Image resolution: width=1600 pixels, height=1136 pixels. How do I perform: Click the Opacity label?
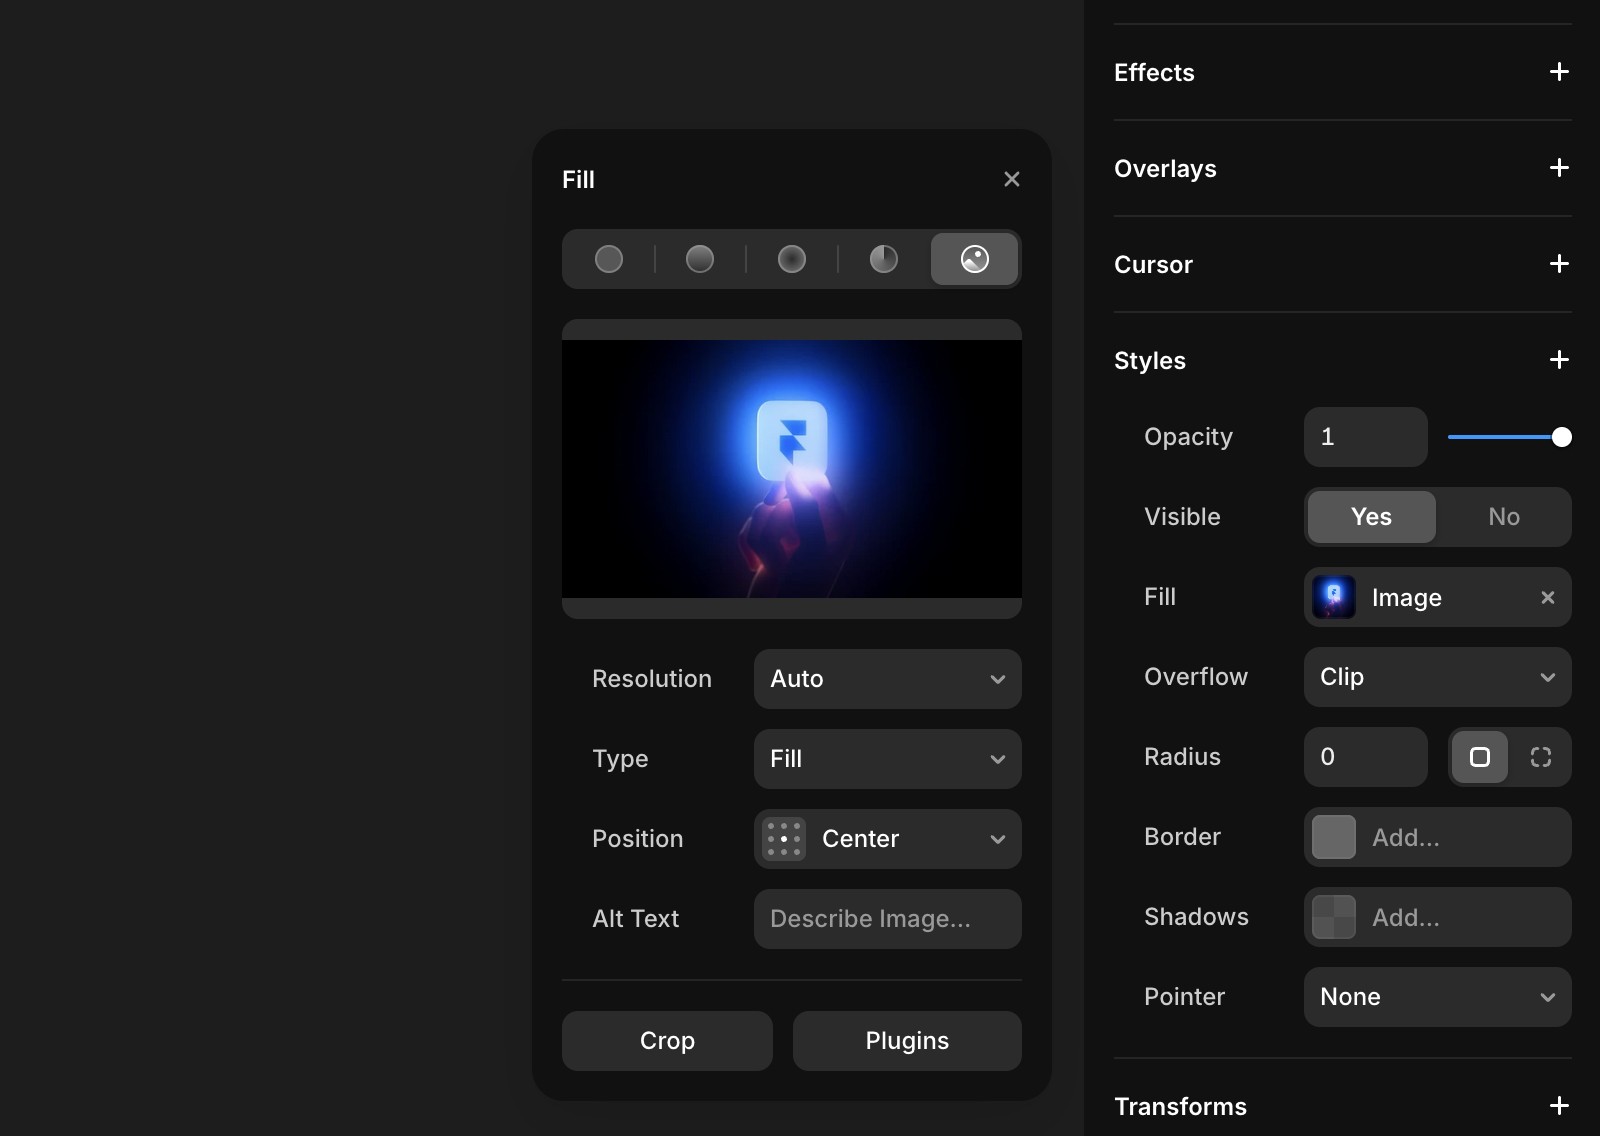[1188, 437]
